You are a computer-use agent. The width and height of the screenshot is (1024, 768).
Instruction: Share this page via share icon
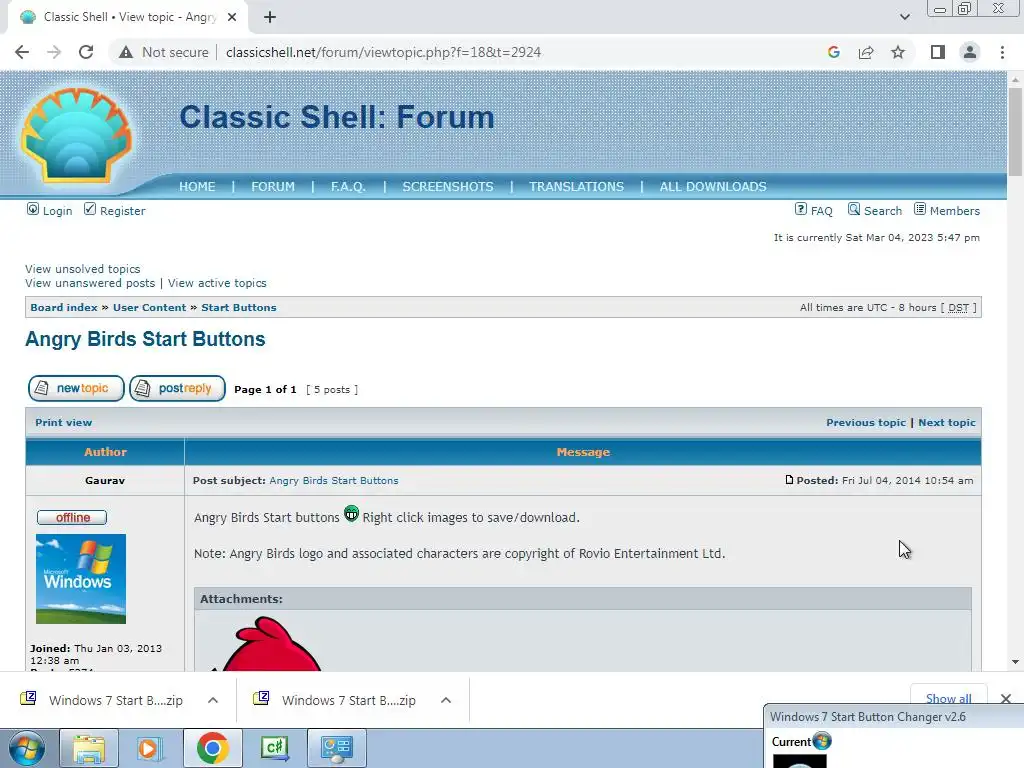pos(866,52)
